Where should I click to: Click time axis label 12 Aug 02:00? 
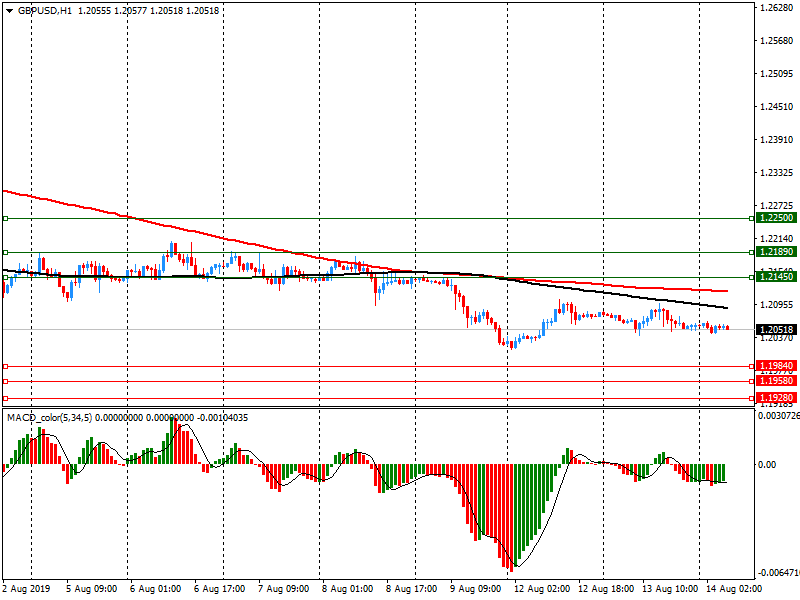542,589
